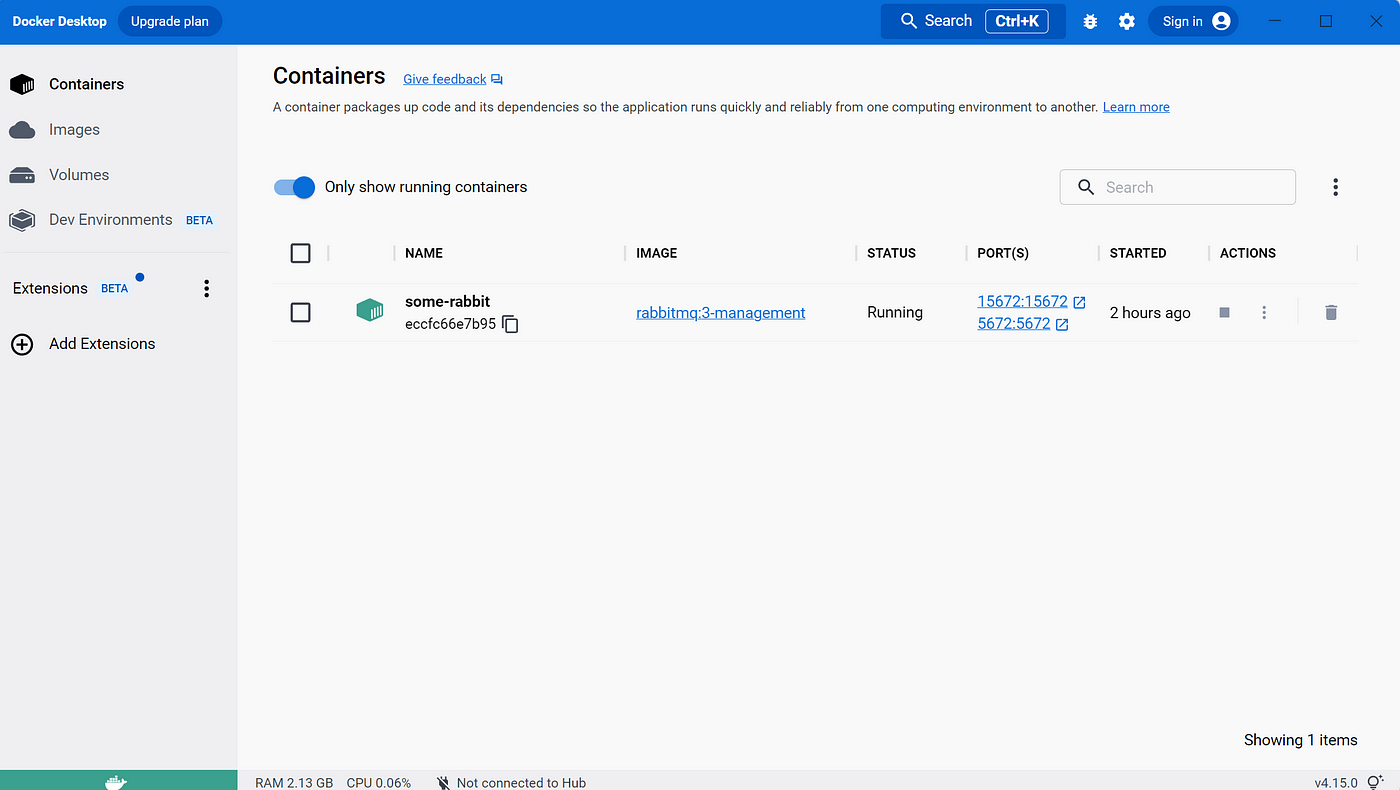This screenshot has width=1400, height=790.
Task: Sort by the IMAGE column header
Action: point(657,253)
